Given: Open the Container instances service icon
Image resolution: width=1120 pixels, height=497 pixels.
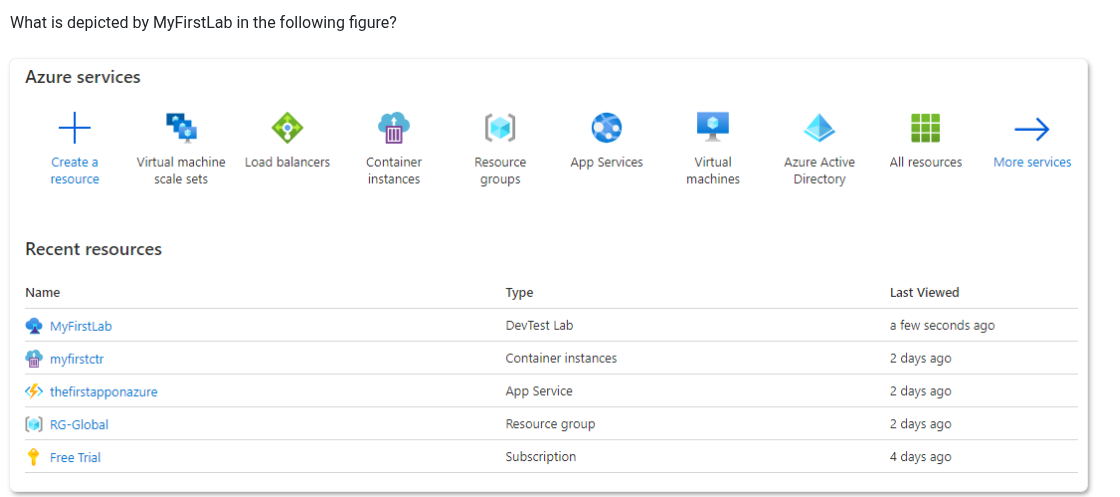Looking at the screenshot, I should (x=394, y=129).
